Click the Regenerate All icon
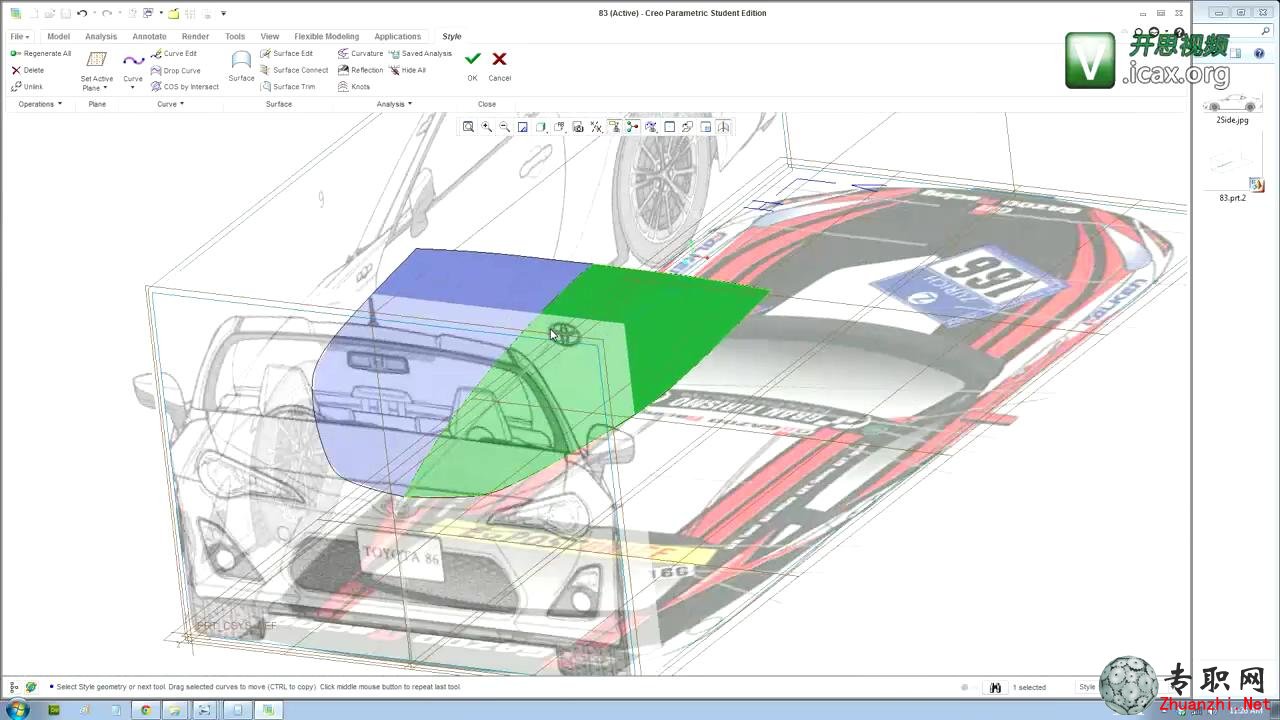 point(16,53)
